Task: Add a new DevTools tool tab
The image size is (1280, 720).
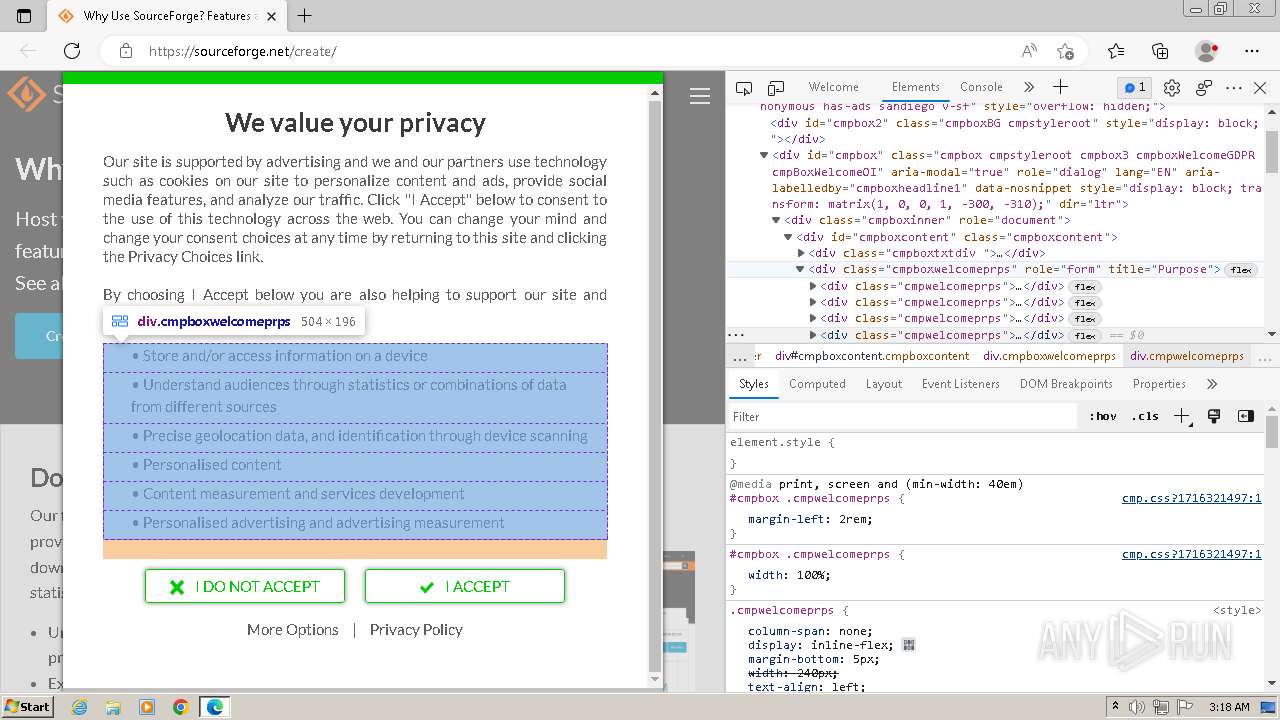Action: 1061,87
